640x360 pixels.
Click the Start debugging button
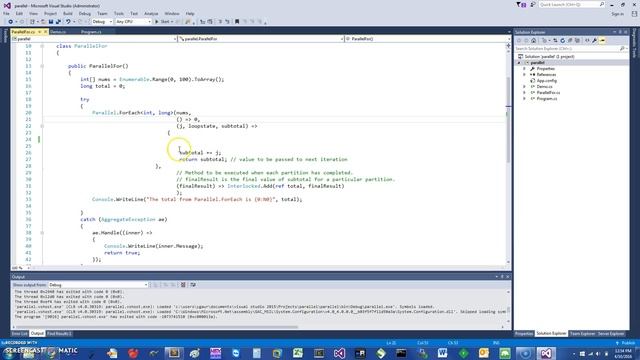click(162, 22)
